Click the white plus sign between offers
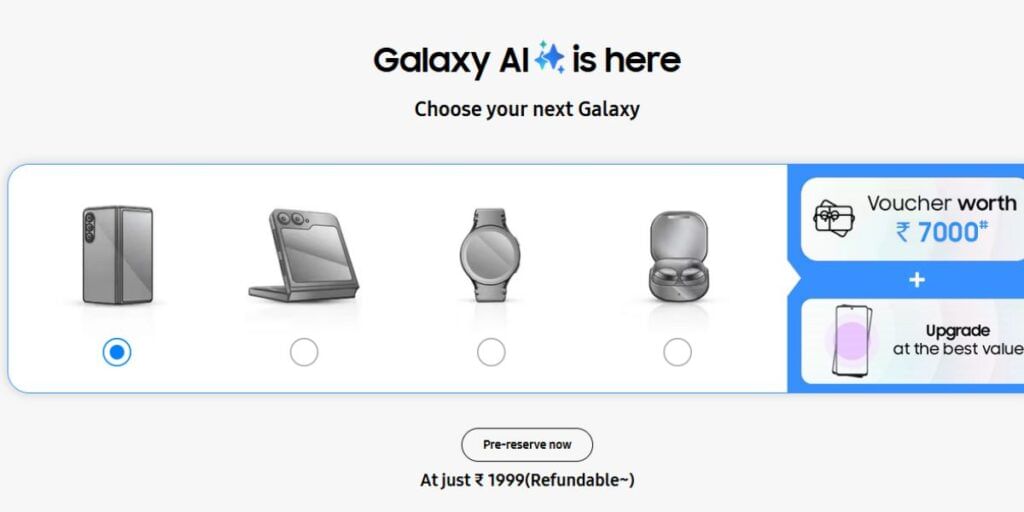Image resolution: width=1024 pixels, height=512 pixels. [x=917, y=280]
